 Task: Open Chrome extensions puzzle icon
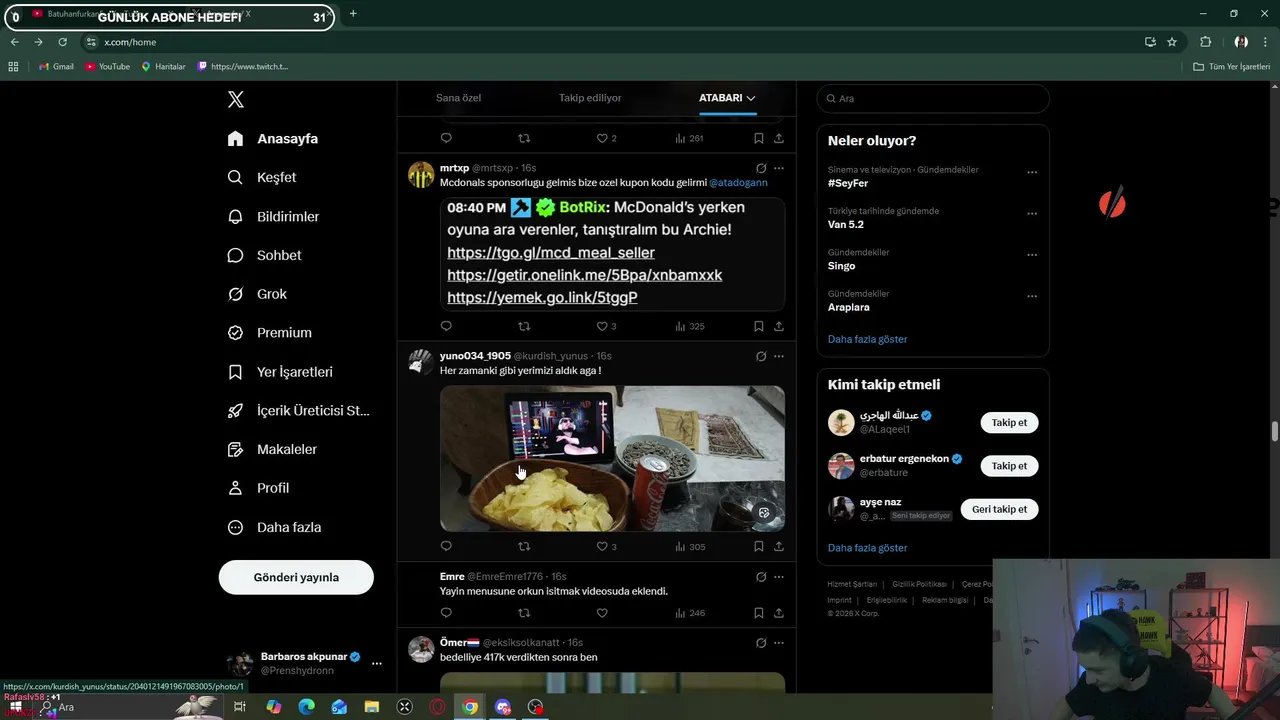tap(1205, 42)
